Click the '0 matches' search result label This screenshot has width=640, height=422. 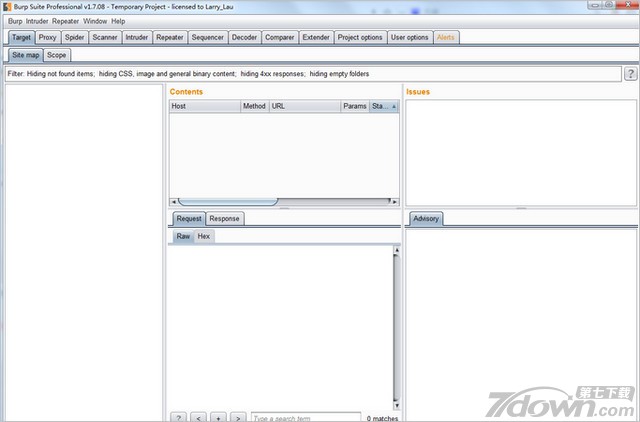[x=382, y=418]
